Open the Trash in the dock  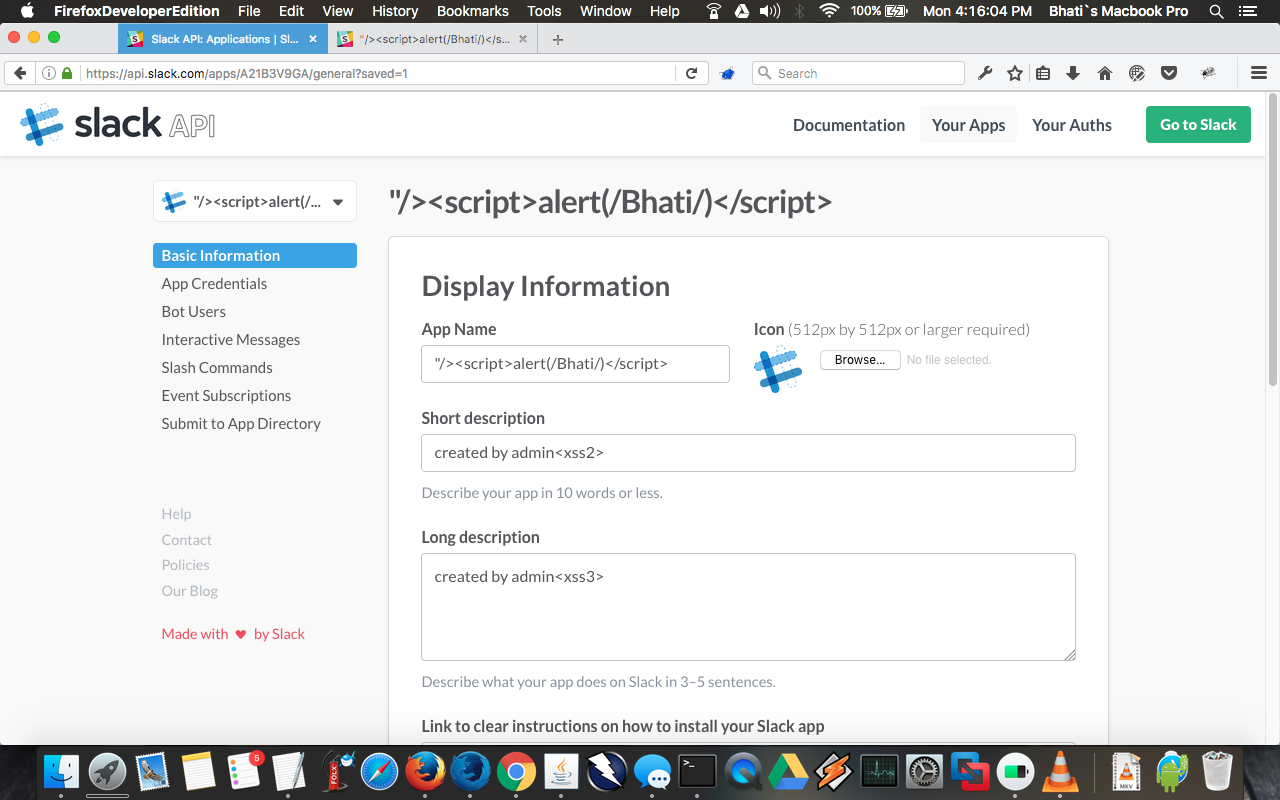pyautogui.click(x=1217, y=771)
